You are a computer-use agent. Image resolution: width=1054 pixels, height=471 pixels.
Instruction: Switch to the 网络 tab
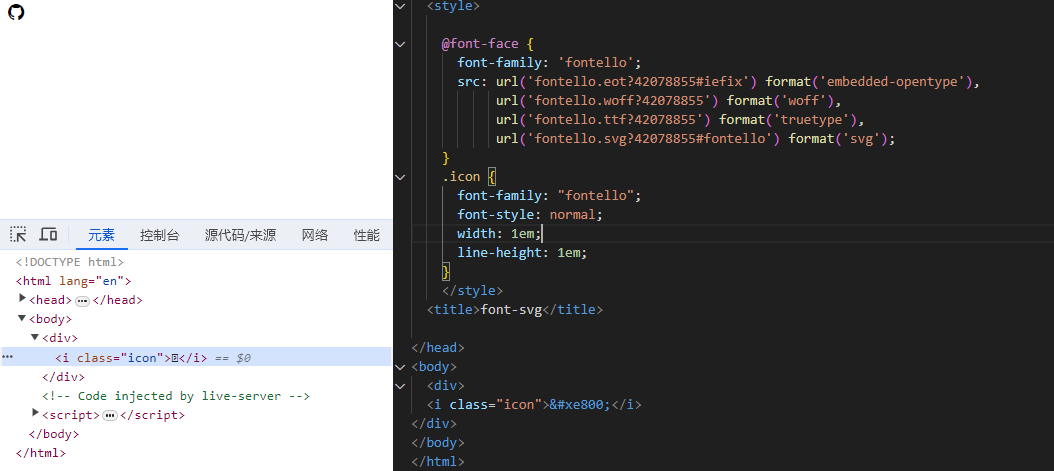[x=315, y=235]
